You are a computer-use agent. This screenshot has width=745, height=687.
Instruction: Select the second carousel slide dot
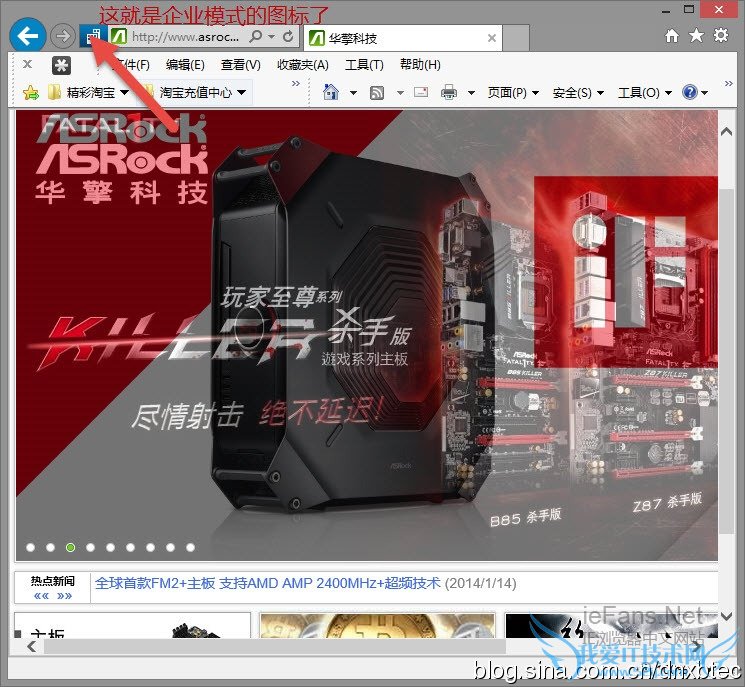pyautogui.click(x=50, y=547)
